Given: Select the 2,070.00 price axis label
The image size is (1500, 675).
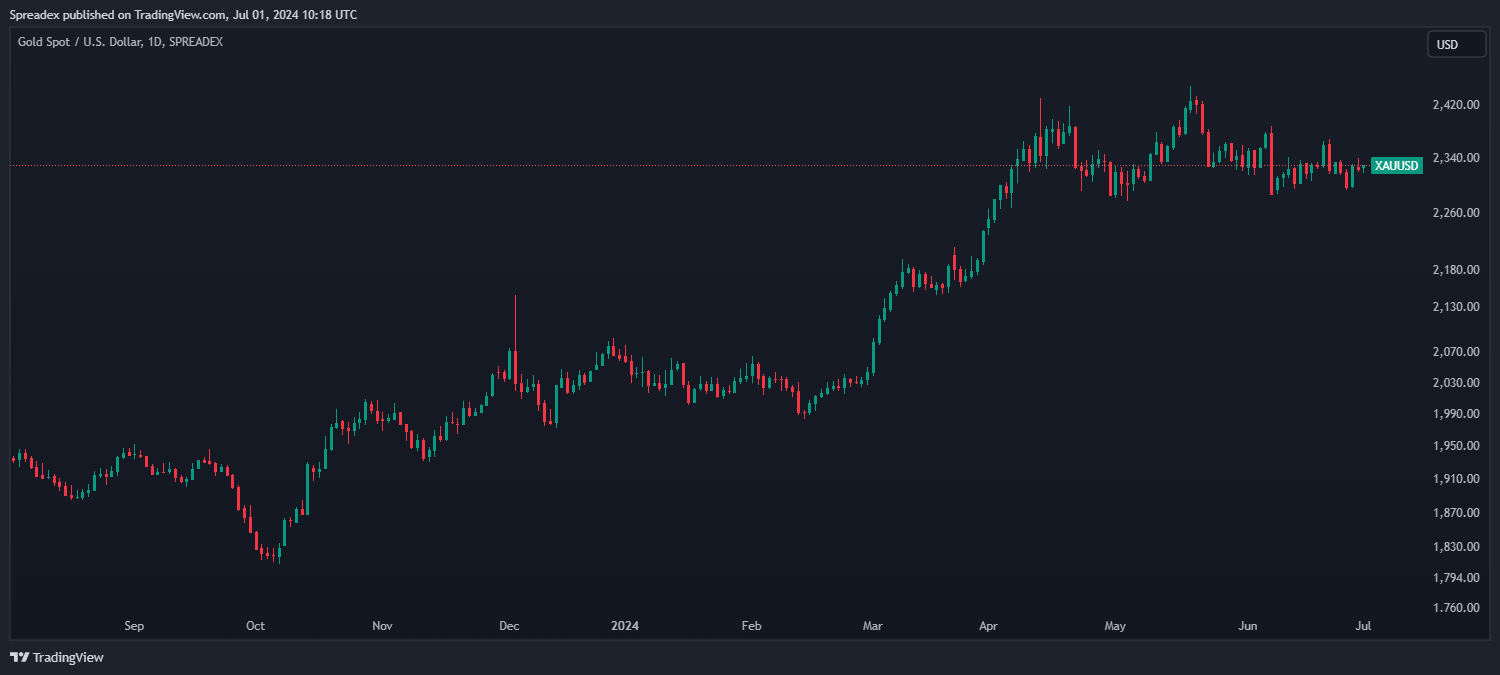Looking at the screenshot, I should click(1455, 352).
